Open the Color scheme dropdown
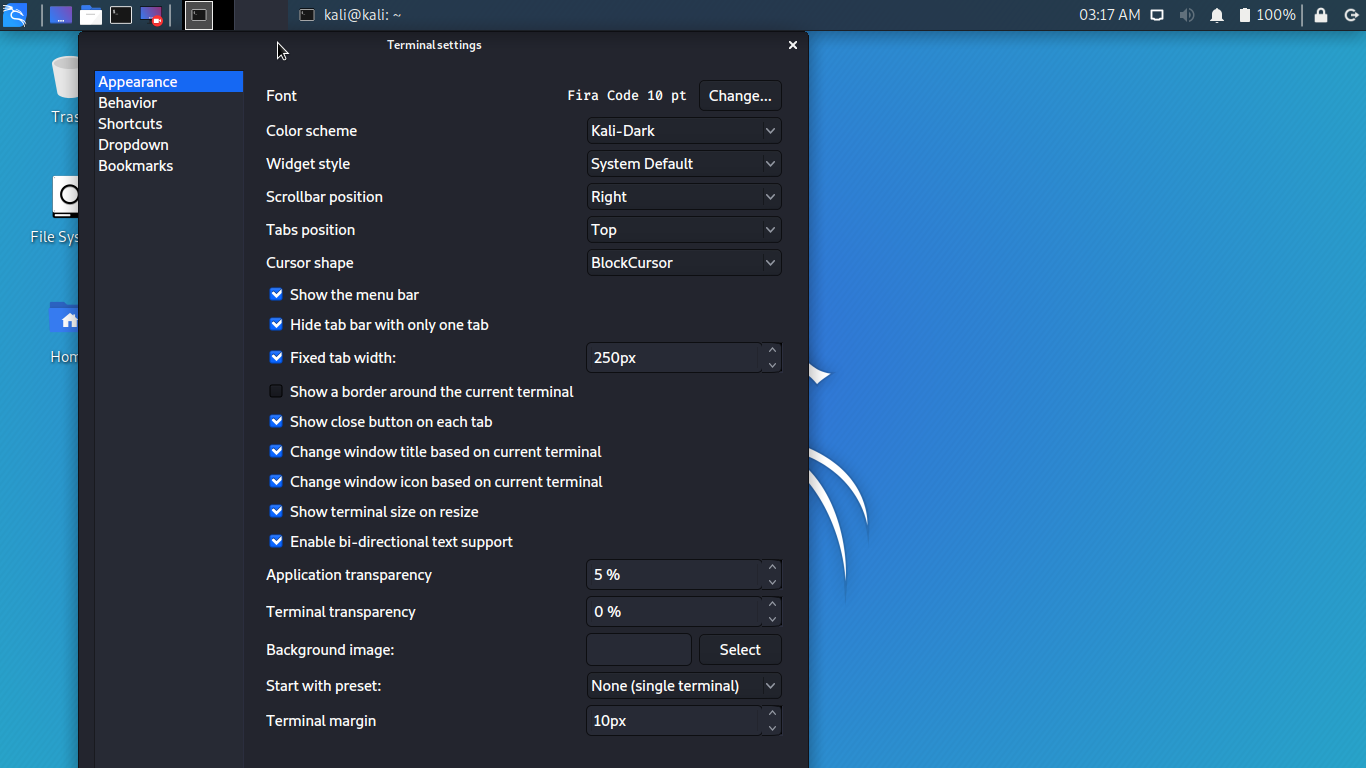 (683, 131)
